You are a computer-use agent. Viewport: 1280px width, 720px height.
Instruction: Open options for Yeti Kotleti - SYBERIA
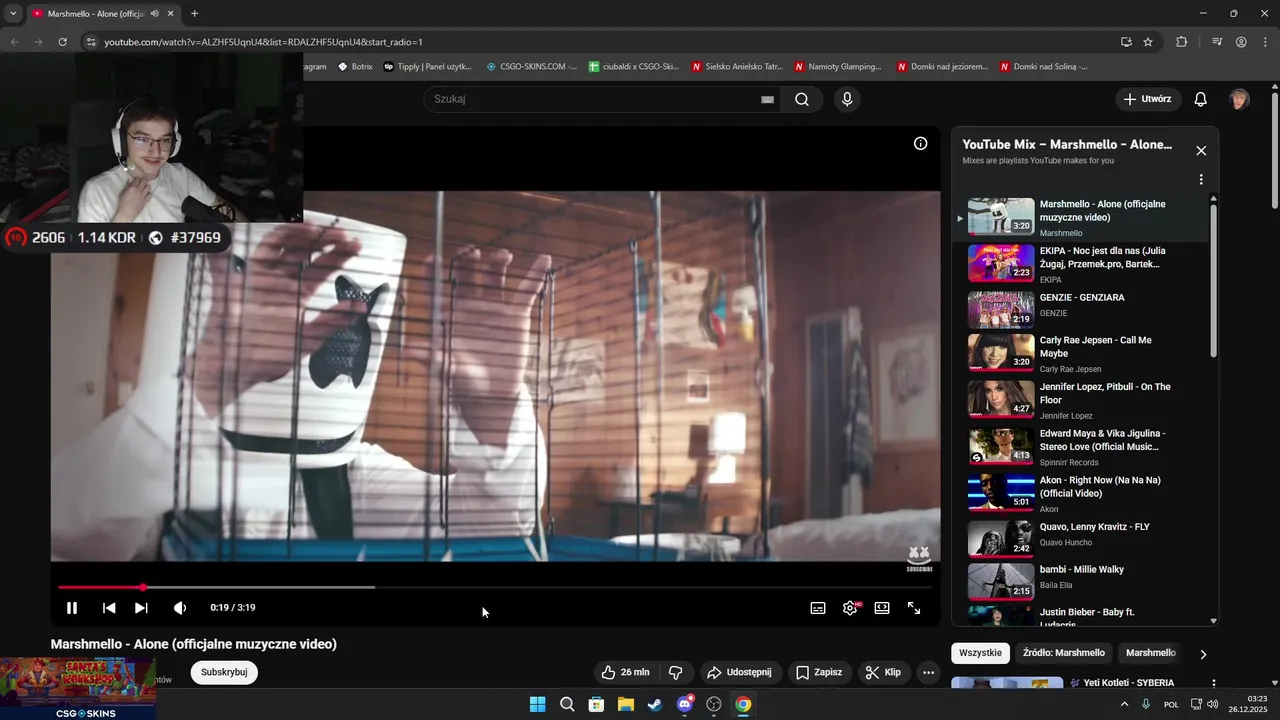(x=1214, y=684)
